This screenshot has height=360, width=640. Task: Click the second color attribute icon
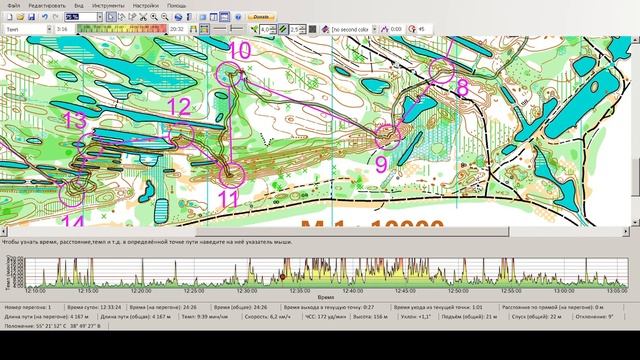pos(325,29)
